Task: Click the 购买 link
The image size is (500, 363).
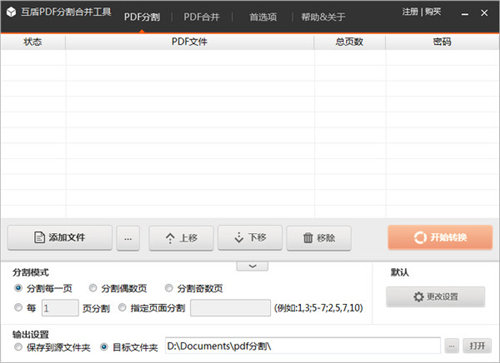Action: click(433, 12)
